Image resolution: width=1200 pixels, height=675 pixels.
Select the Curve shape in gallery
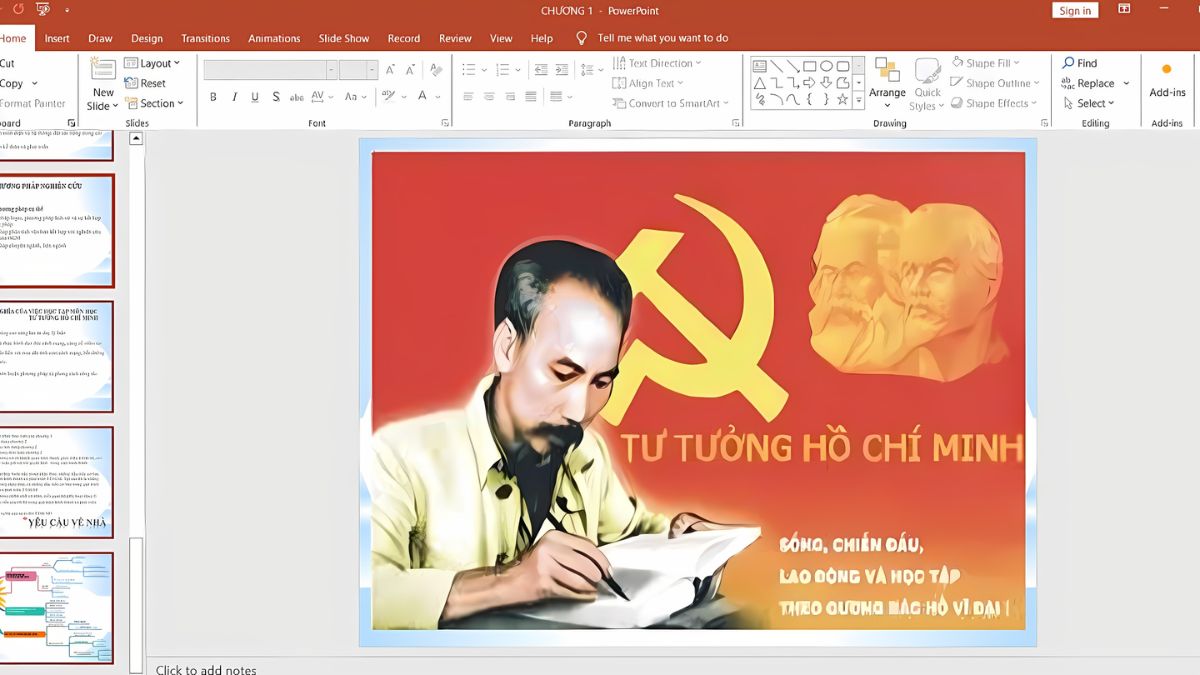[793, 99]
